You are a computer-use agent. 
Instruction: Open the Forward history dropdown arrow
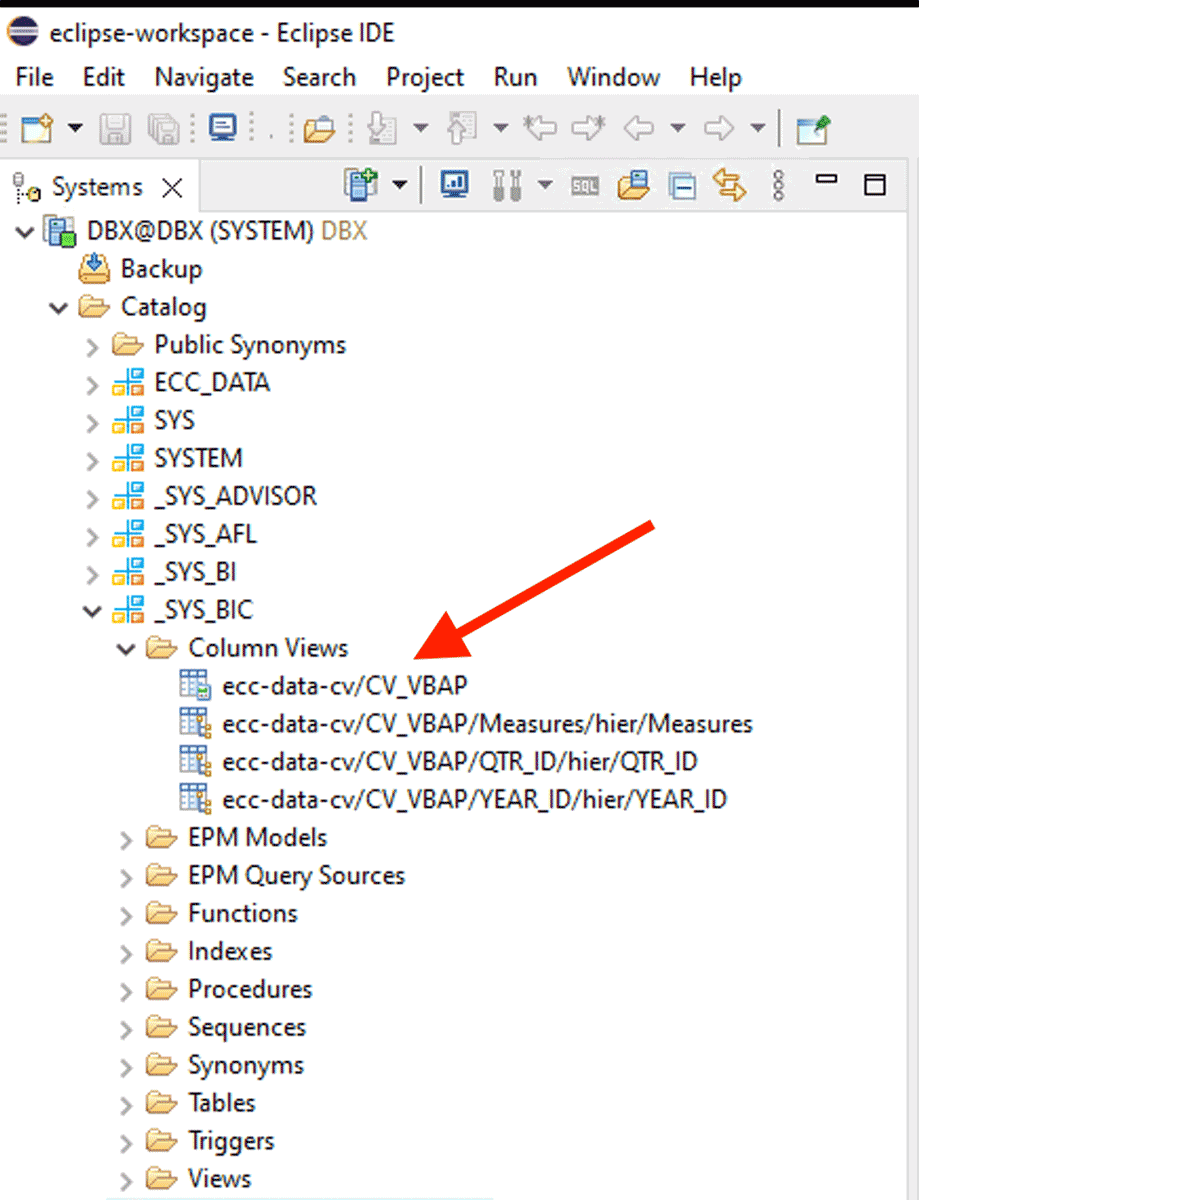tap(757, 128)
